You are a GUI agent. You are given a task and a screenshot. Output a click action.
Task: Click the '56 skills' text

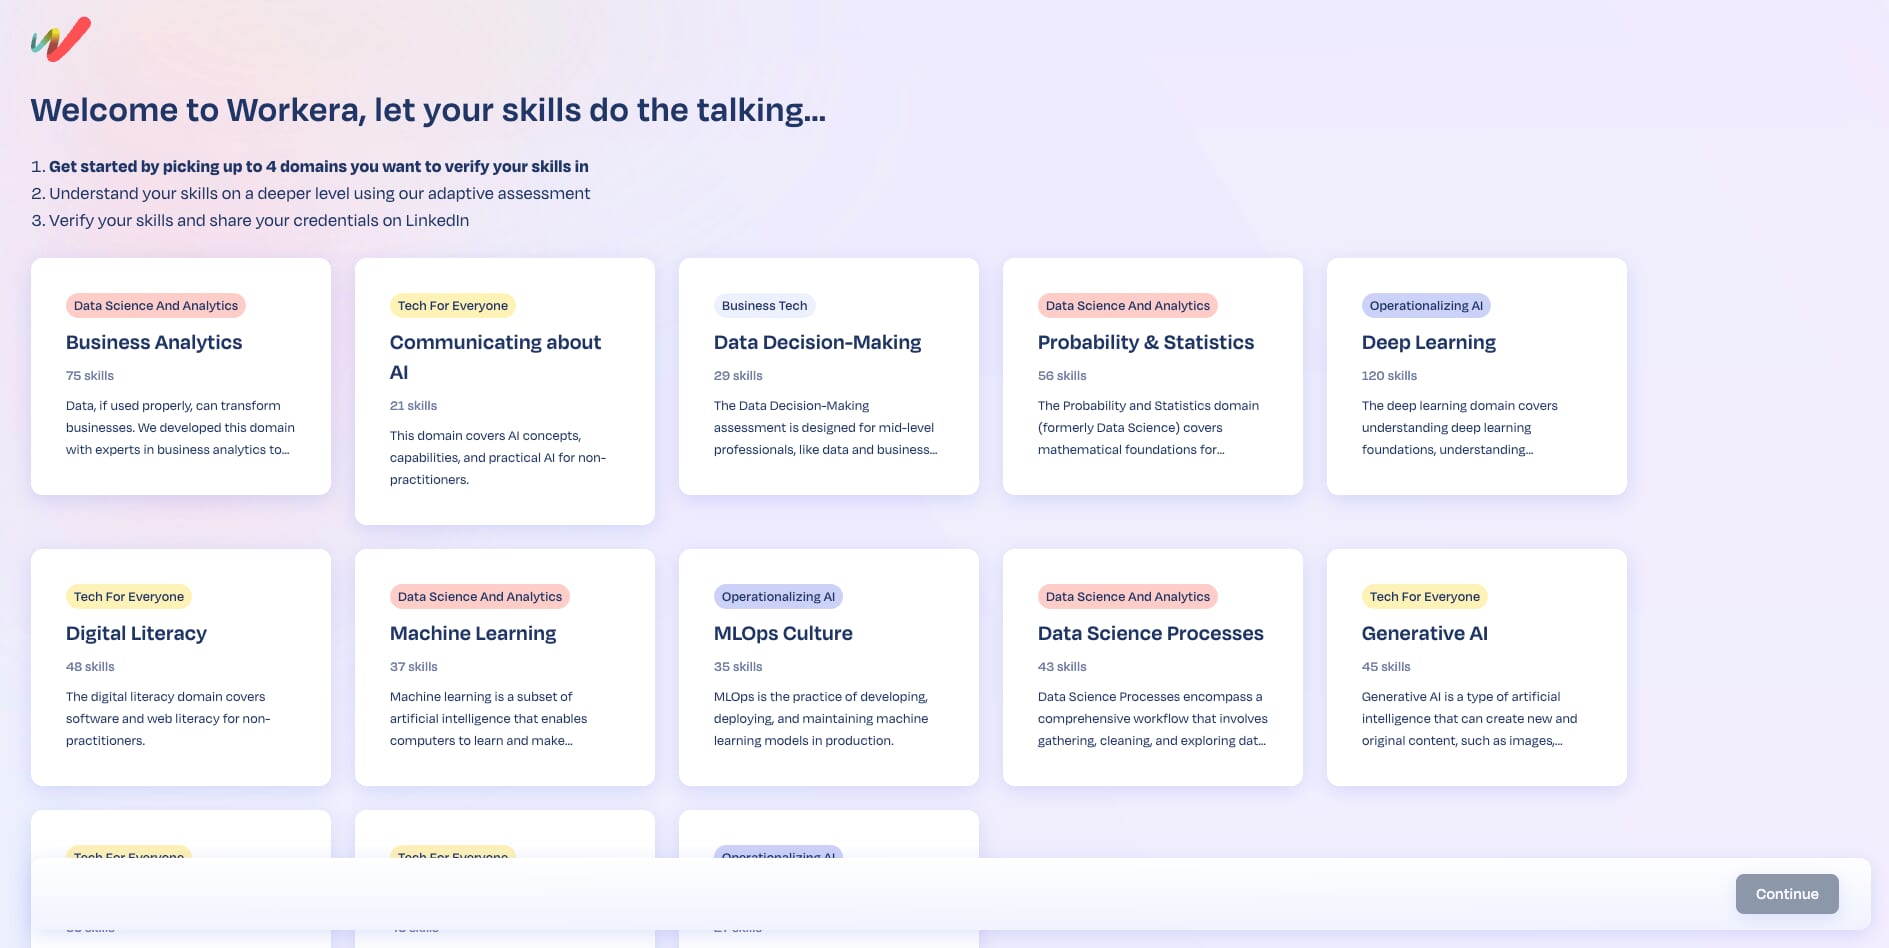[1062, 376]
